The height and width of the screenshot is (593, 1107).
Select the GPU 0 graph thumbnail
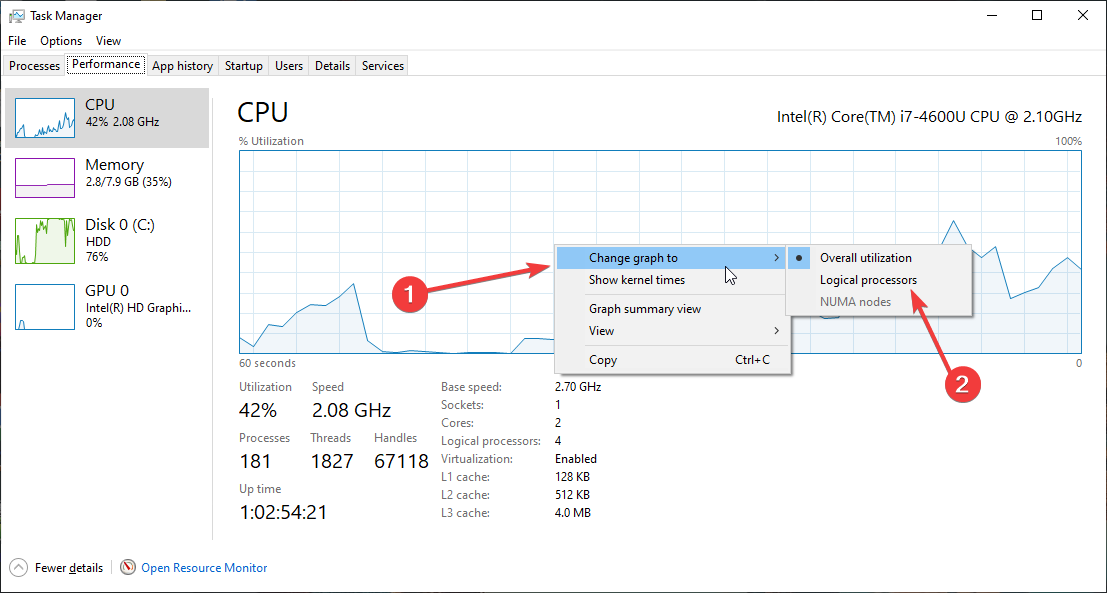45,306
